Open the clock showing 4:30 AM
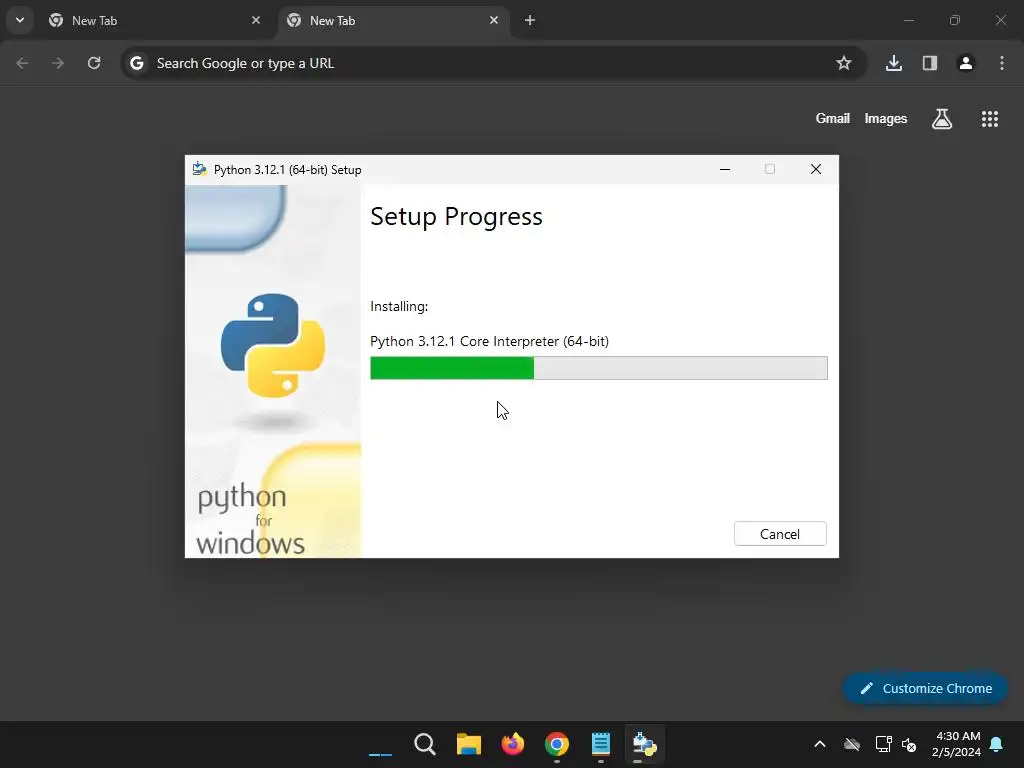This screenshot has width=1024, height=768. pyautogui.click(x=957, y=744)
